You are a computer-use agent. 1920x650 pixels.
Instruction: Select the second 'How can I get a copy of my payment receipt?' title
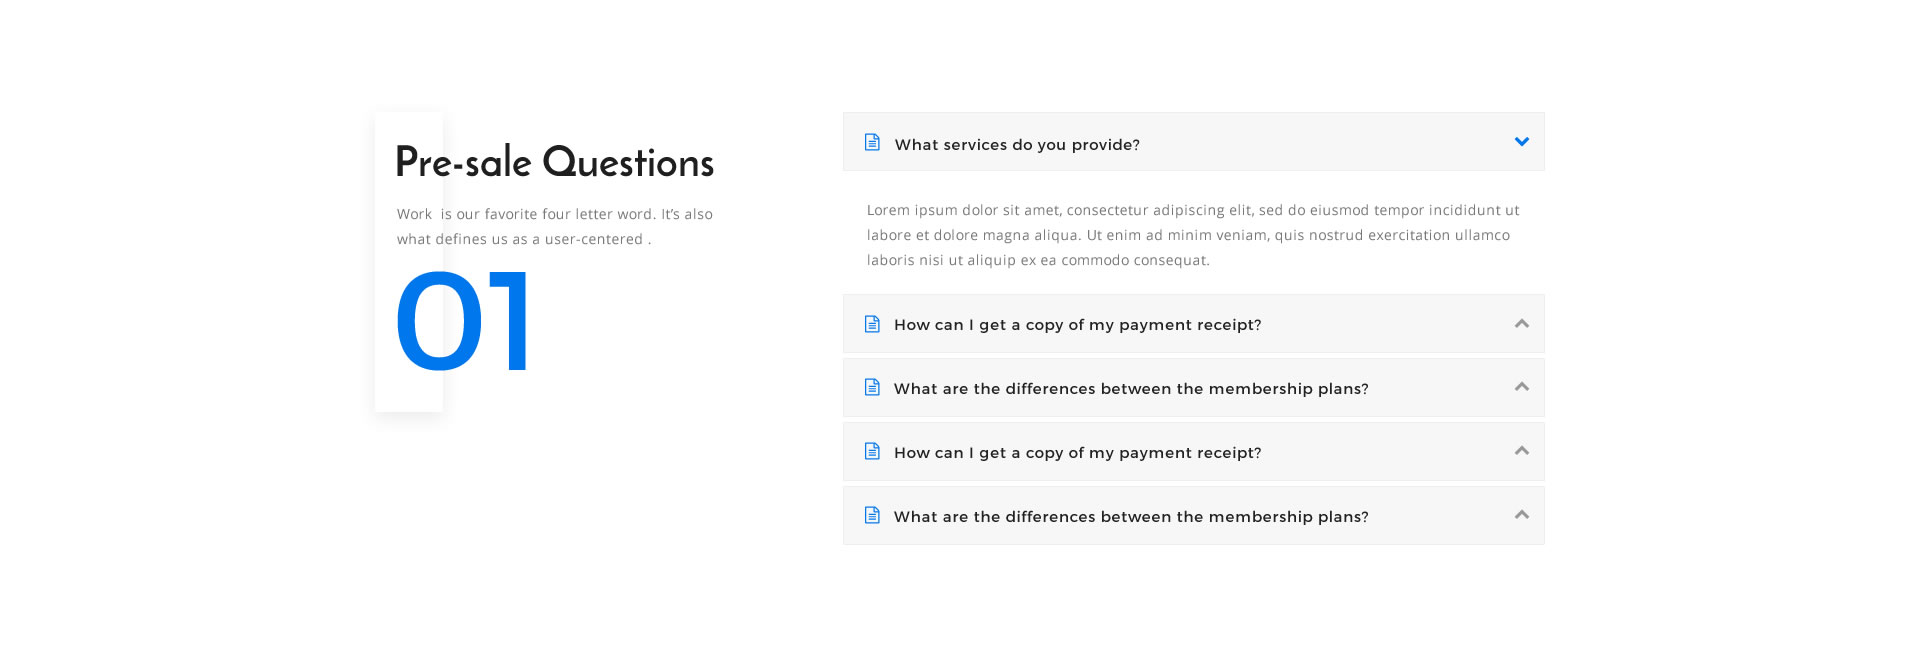click(1078, 453)
